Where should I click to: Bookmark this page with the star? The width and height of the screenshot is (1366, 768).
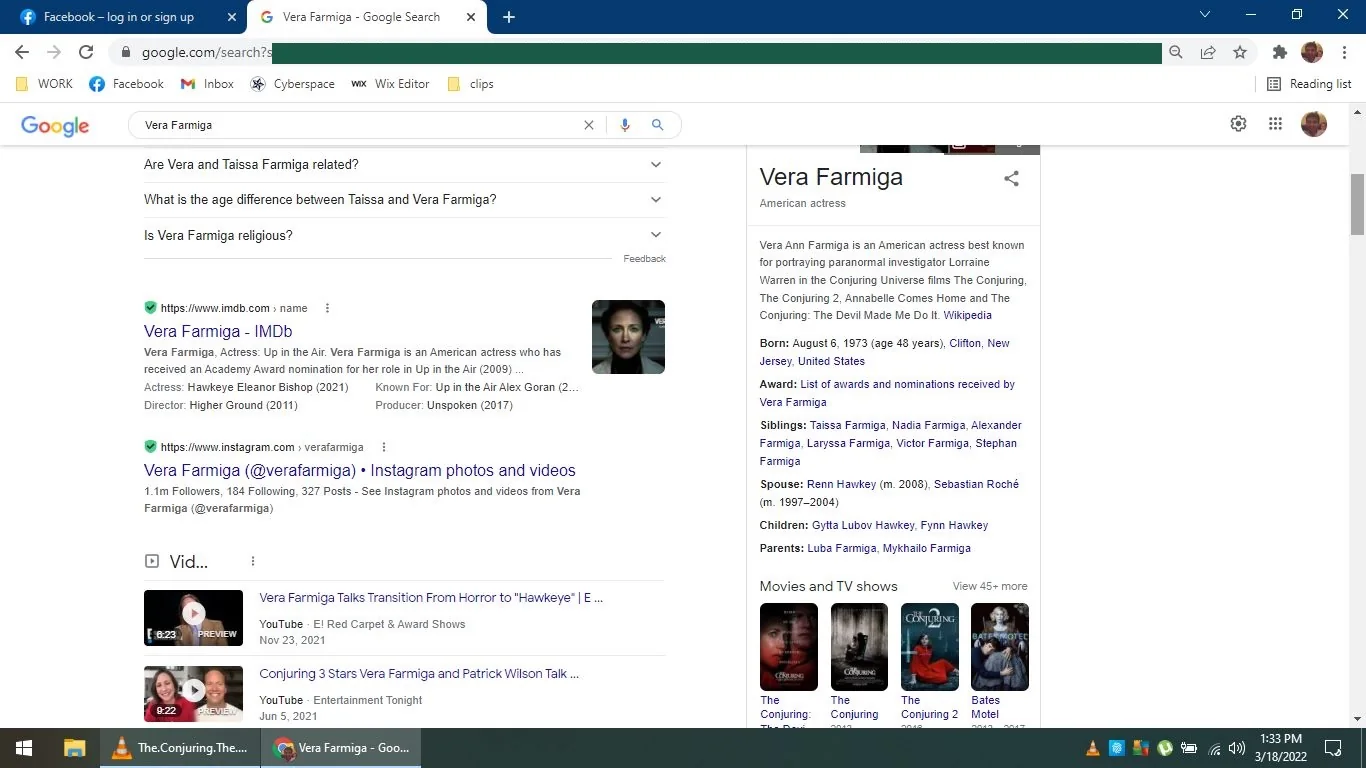pyautogui.click(x=1240, y=52)
